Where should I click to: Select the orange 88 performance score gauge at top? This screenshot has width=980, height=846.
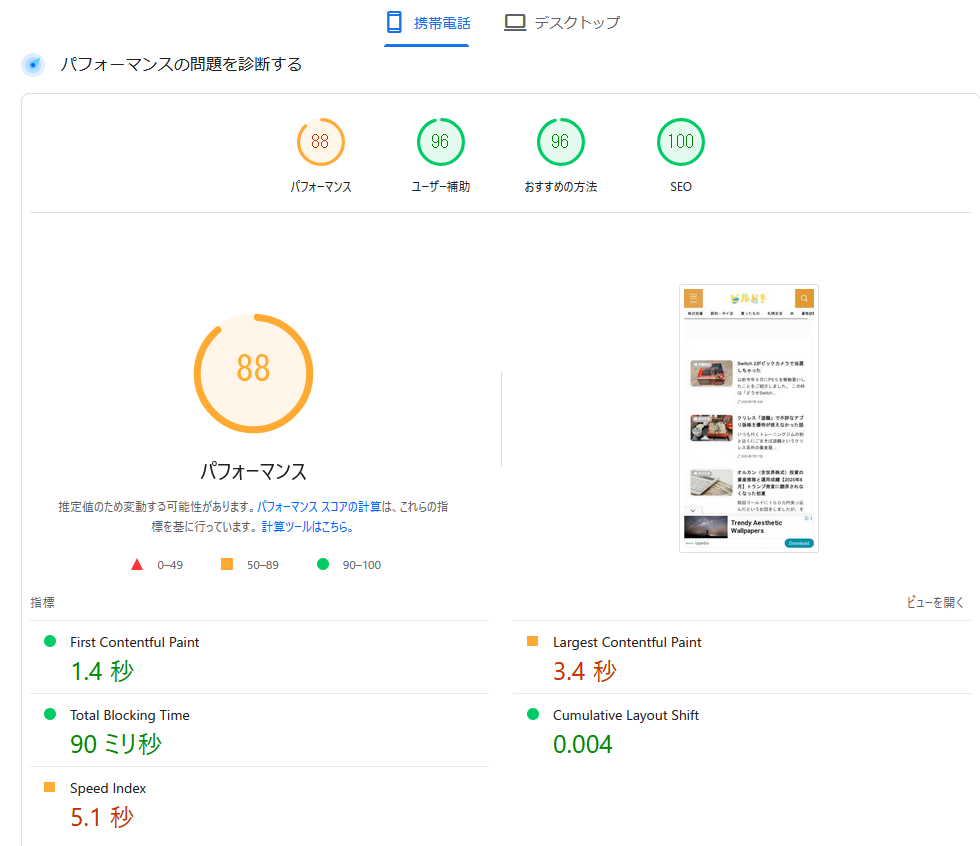tap(320, 142)
